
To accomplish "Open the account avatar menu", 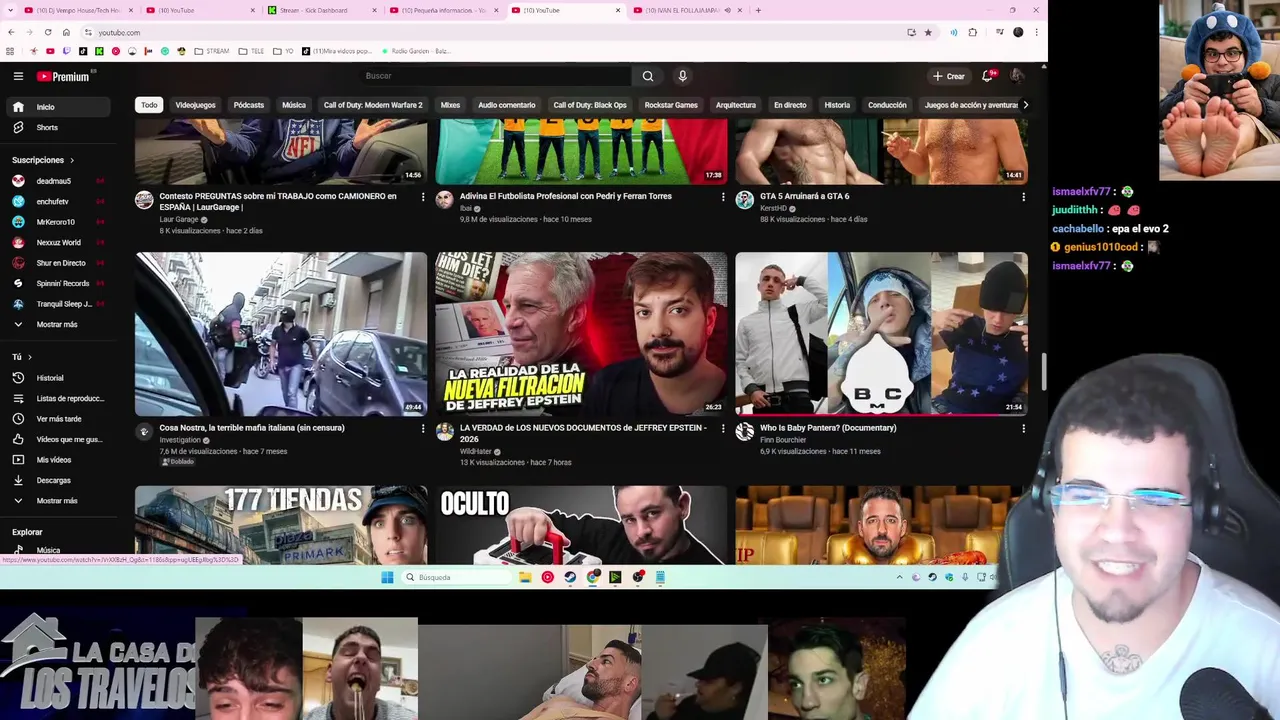I will tap(1017, 76).
